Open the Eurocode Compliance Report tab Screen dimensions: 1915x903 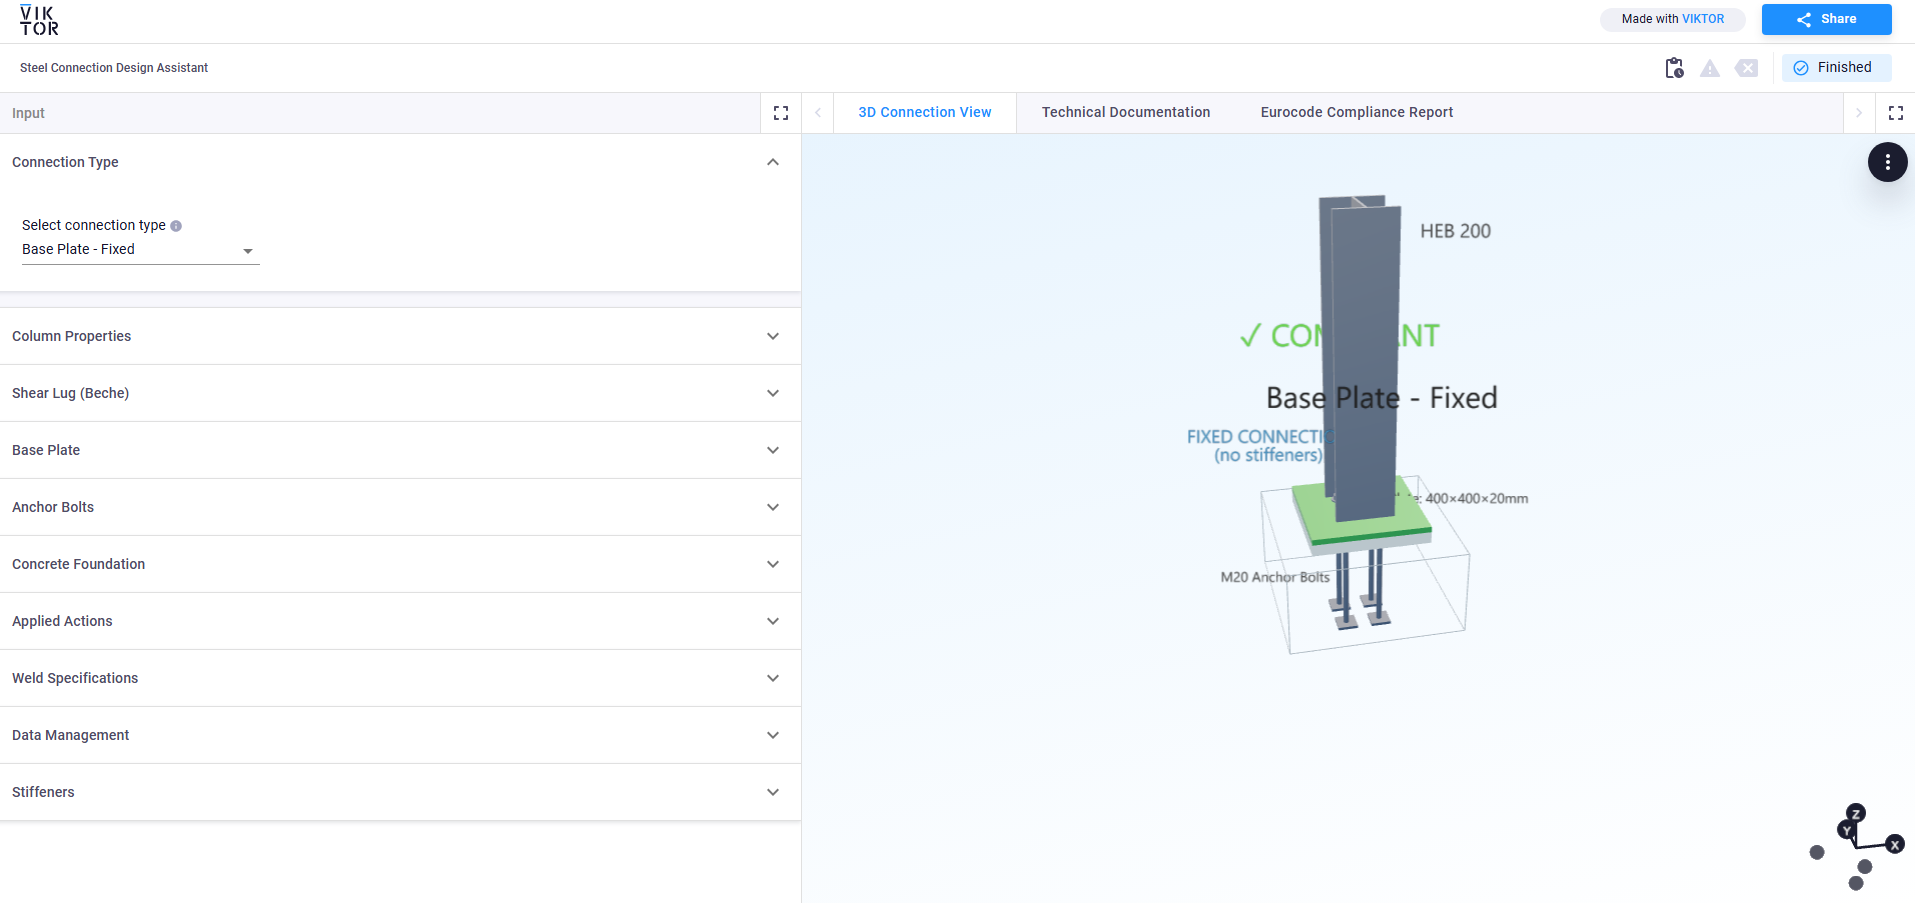click(1356, 112)
